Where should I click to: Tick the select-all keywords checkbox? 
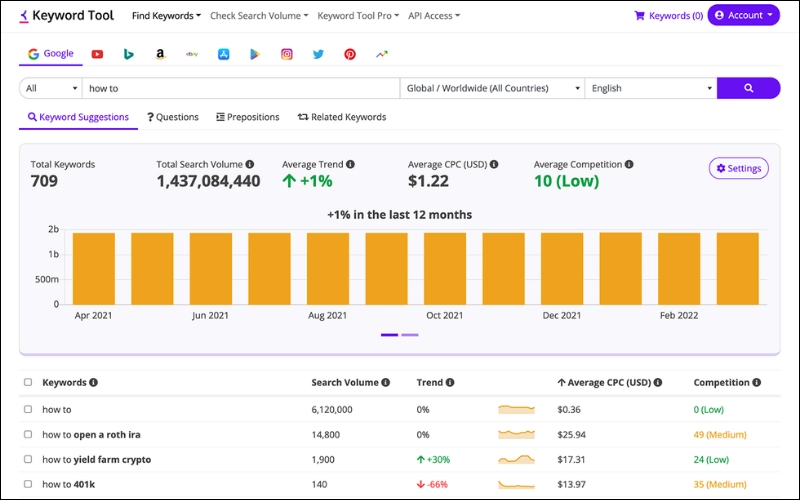coord(28,382)
